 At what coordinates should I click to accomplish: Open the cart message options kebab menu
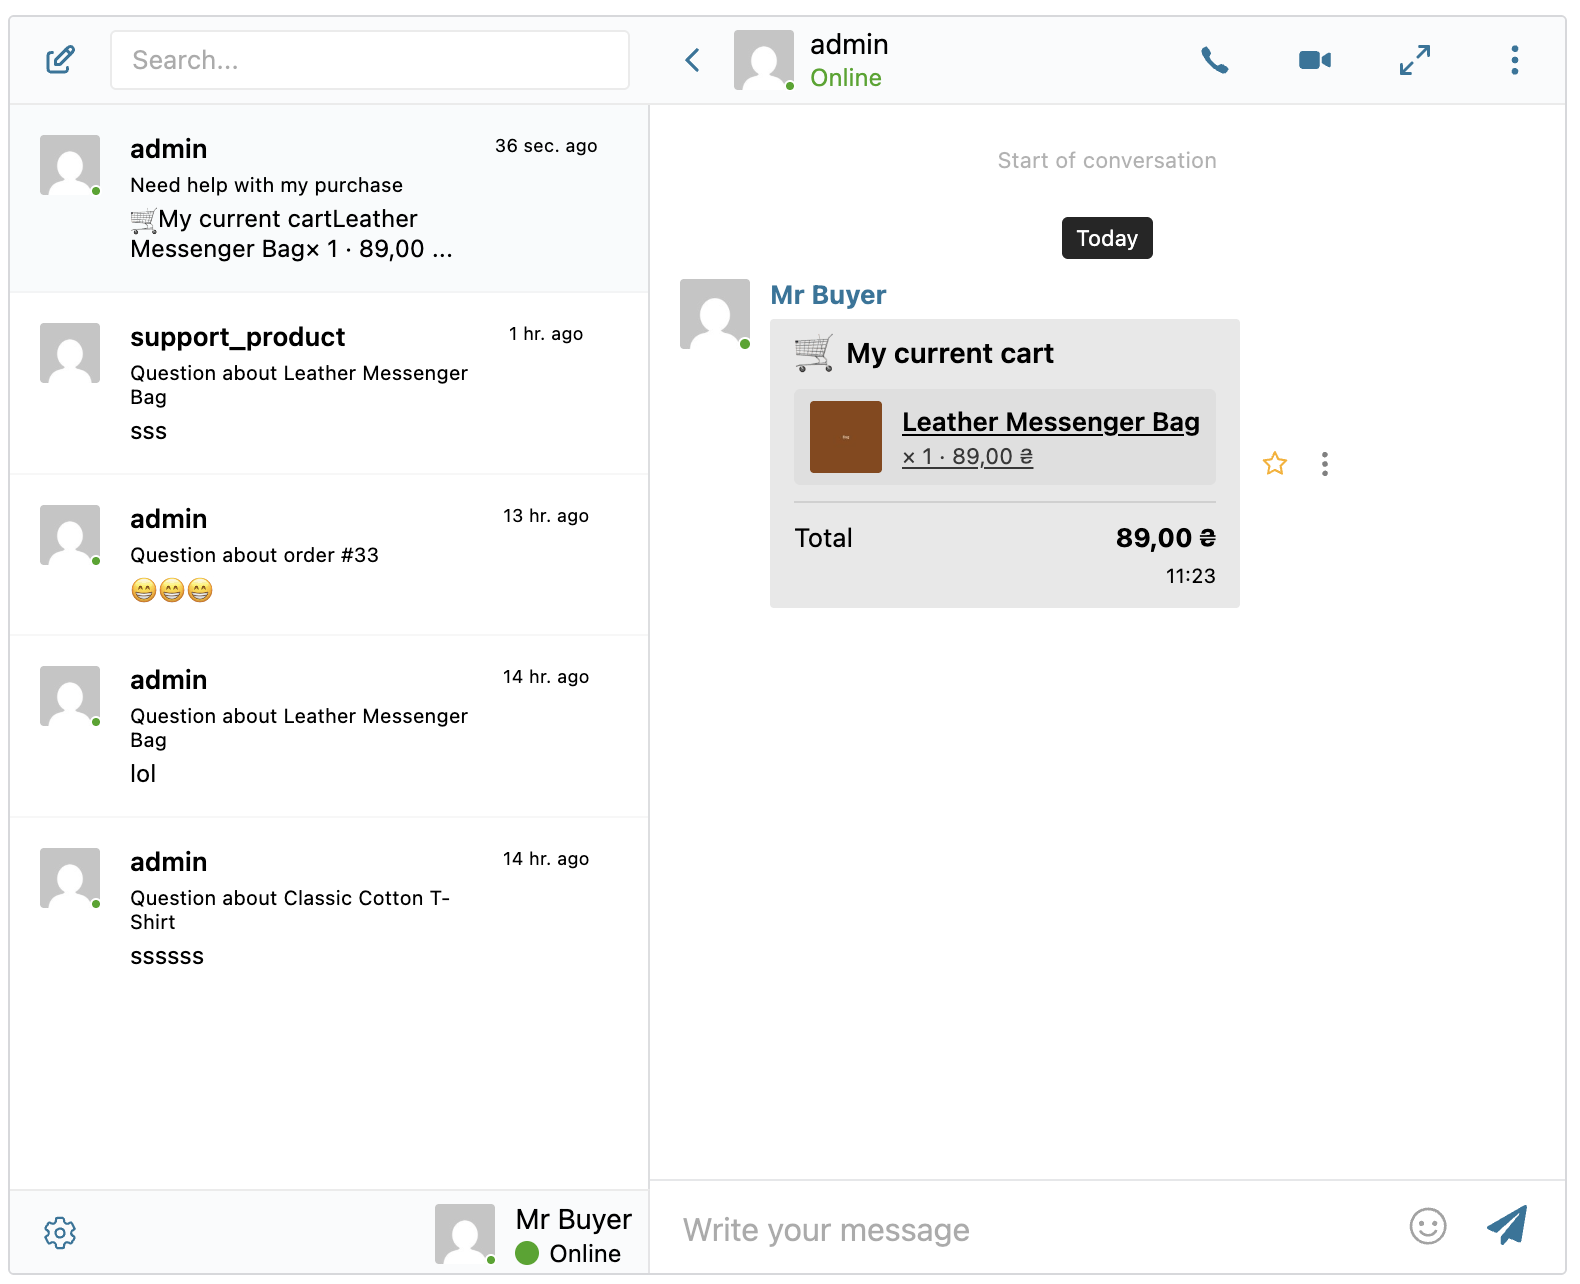tap(1325, 463)
